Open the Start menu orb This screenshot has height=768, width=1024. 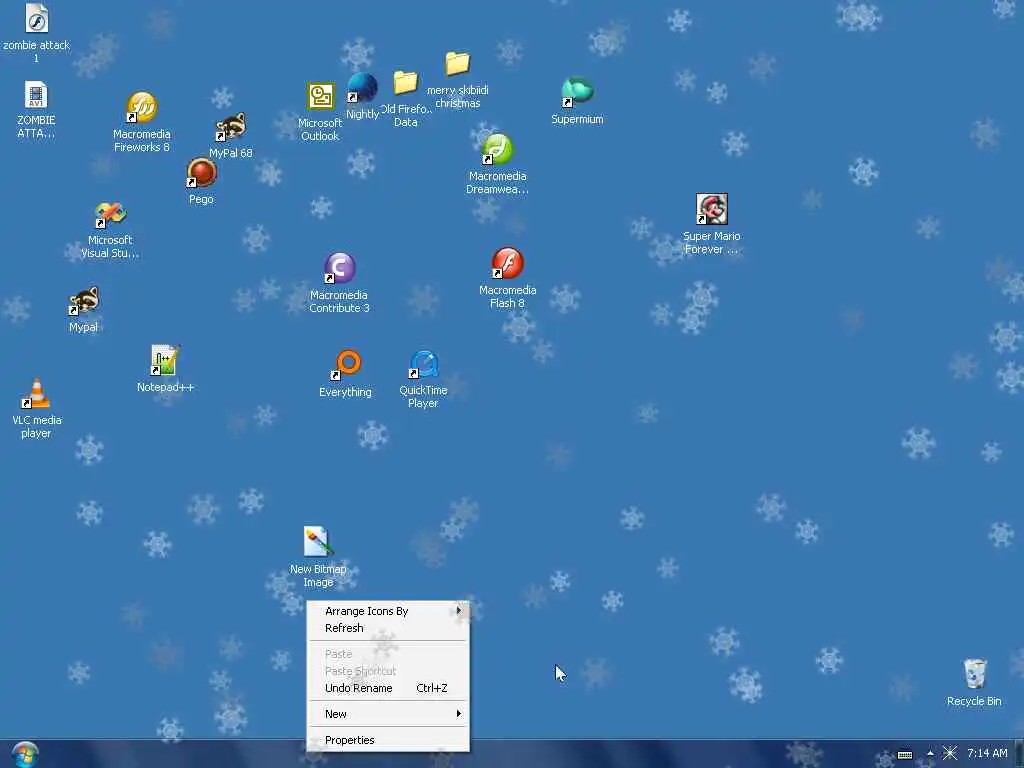tap(25, 754)
